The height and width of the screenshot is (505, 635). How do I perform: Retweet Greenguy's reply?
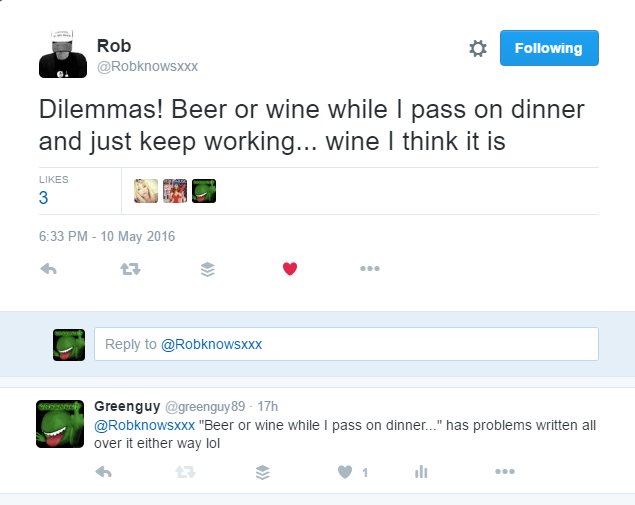(x=183, y=472)
